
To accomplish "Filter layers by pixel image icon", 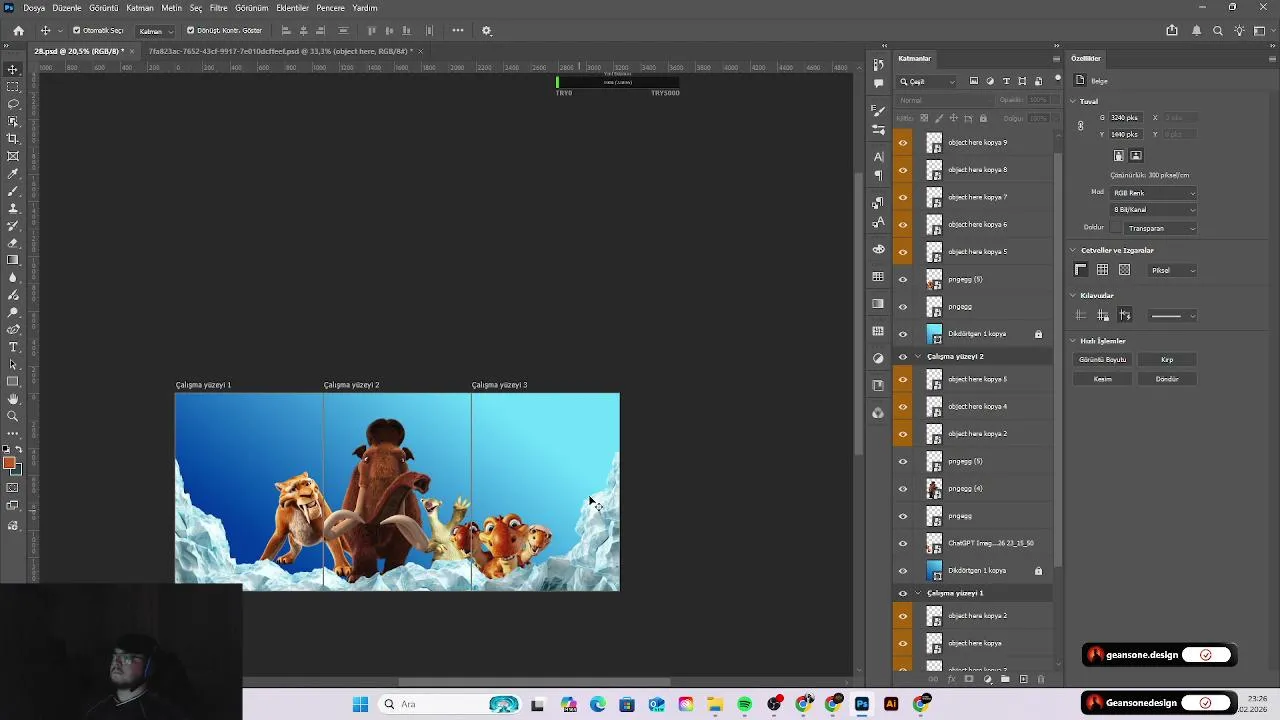I will coord(976,81).
